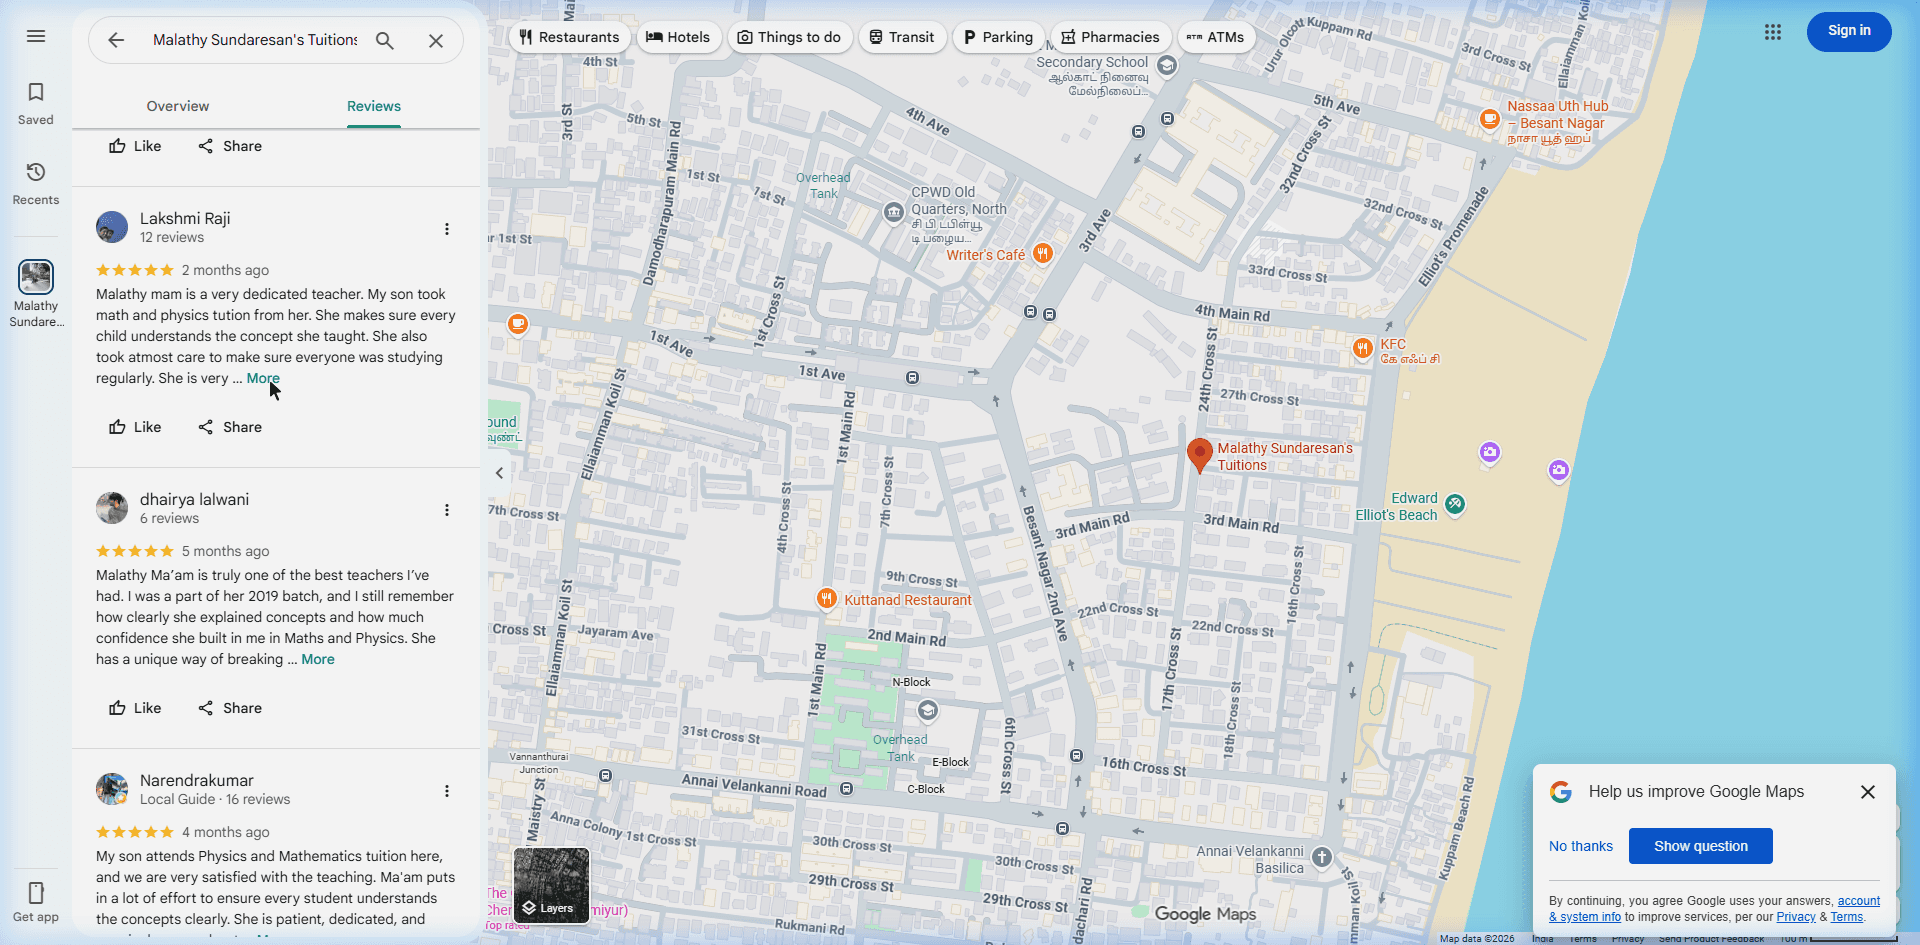Collapse the side panel arrow

point(499,473)
